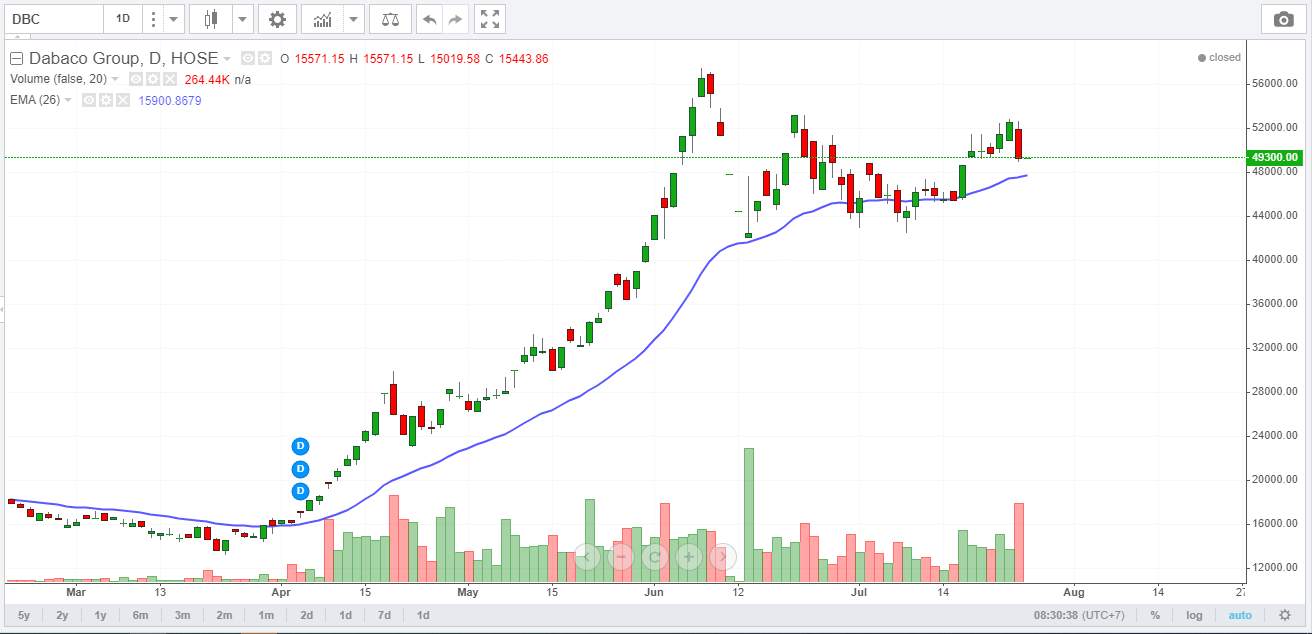Click the zoom-in plus navigation button
This screenshot has height=634, width=1312.
point(689,556)
